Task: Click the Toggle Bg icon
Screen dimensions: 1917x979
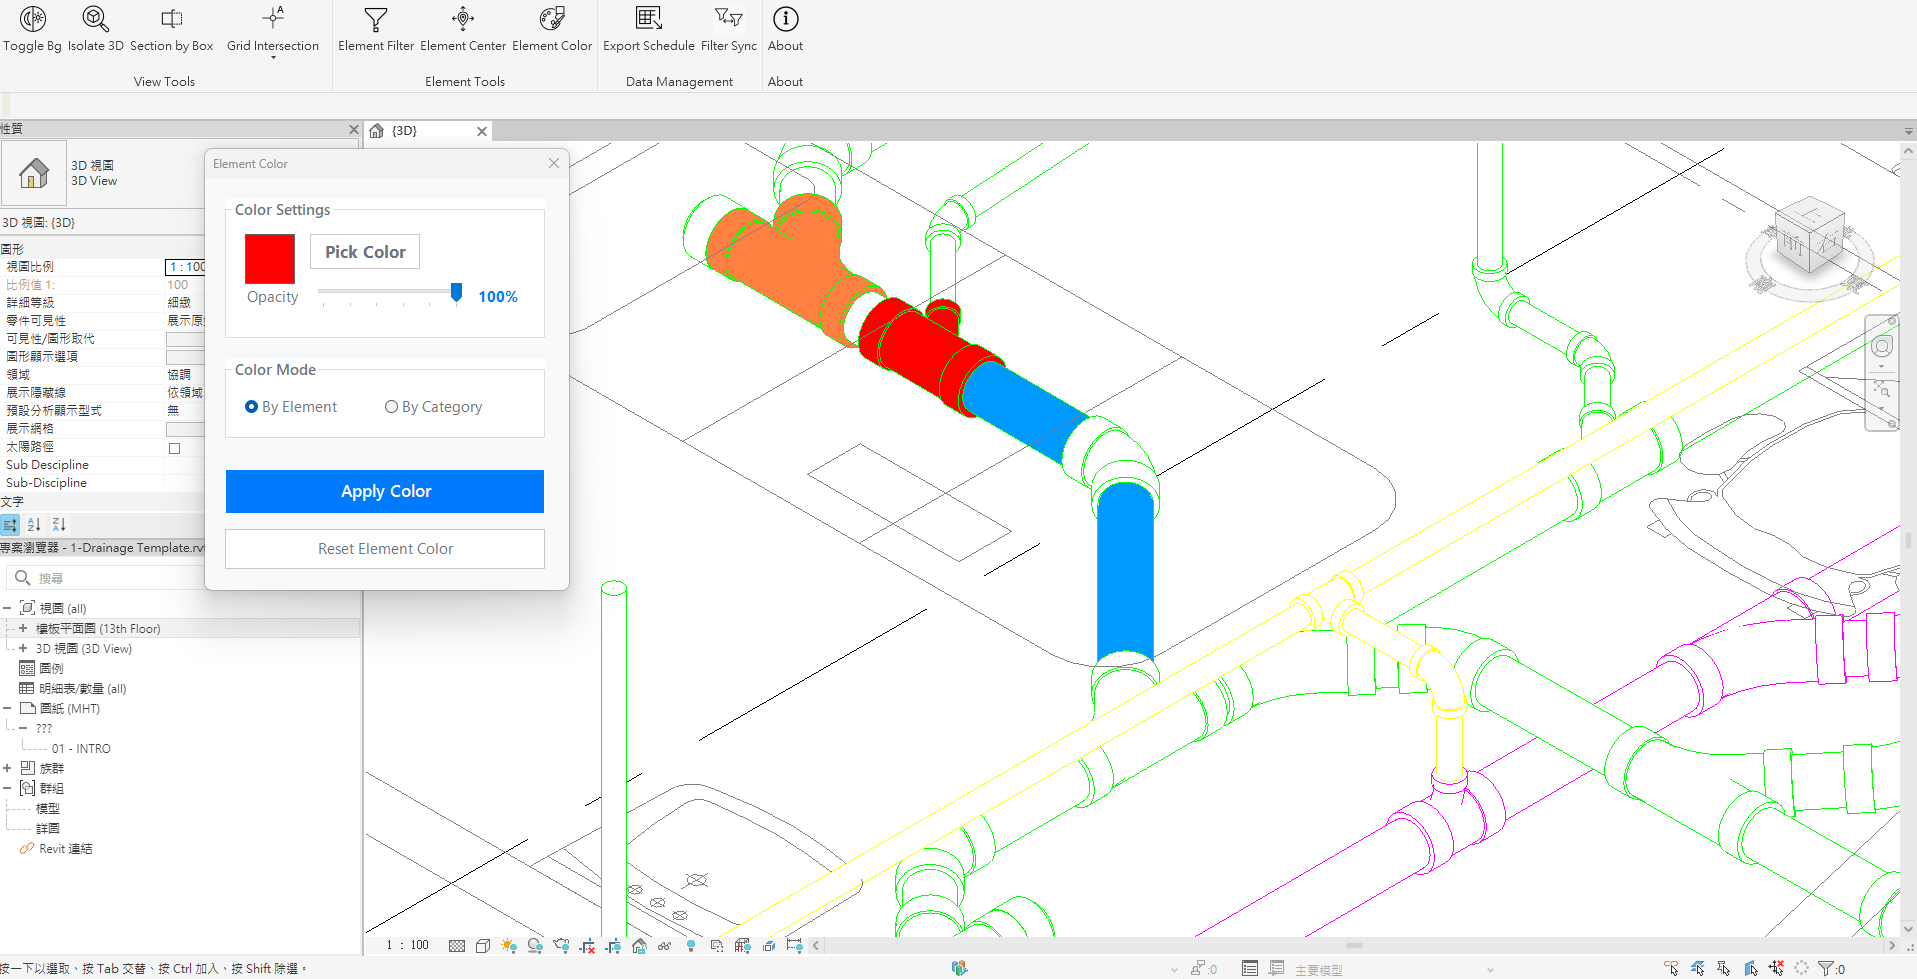Action: pos(32,19)
